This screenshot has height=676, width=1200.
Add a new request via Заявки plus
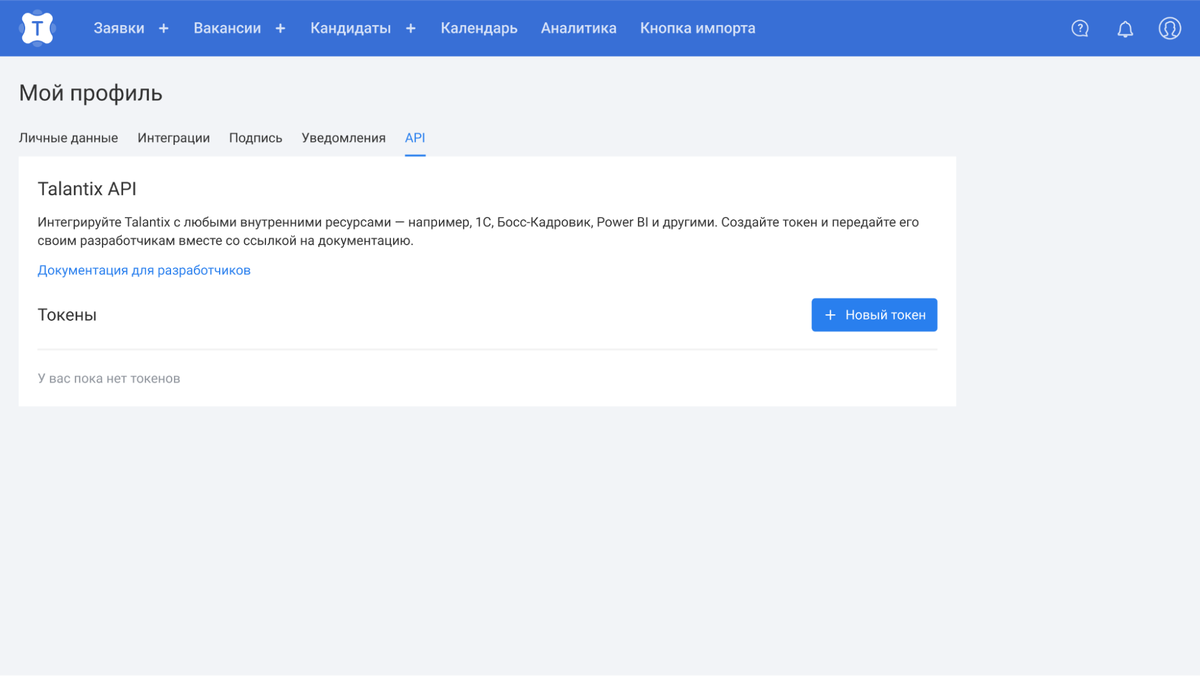tap(164, 28)
